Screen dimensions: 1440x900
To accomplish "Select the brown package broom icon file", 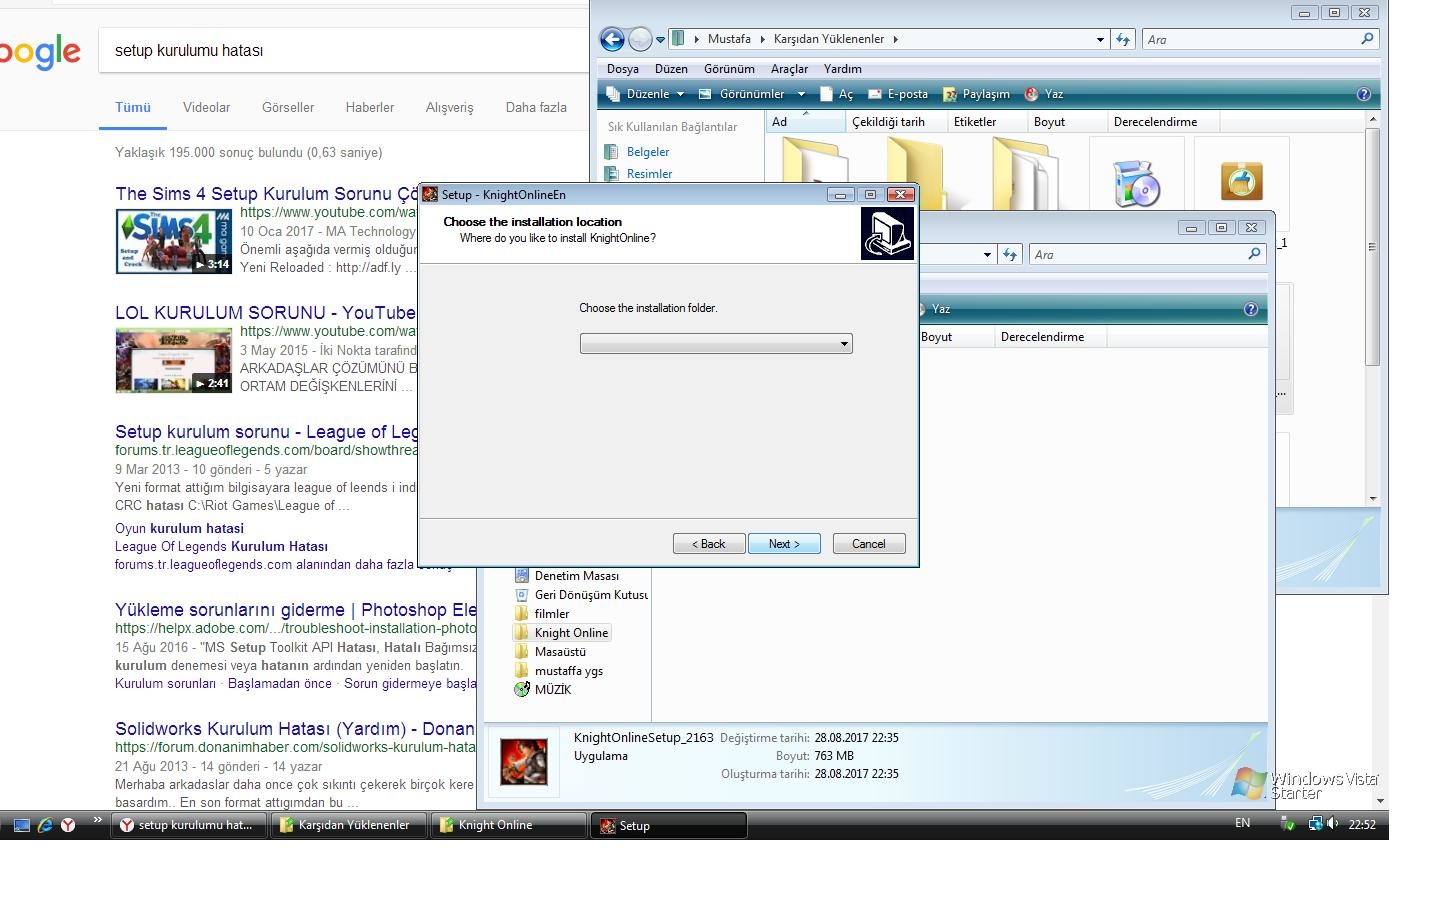I will tap(1241, 180).
